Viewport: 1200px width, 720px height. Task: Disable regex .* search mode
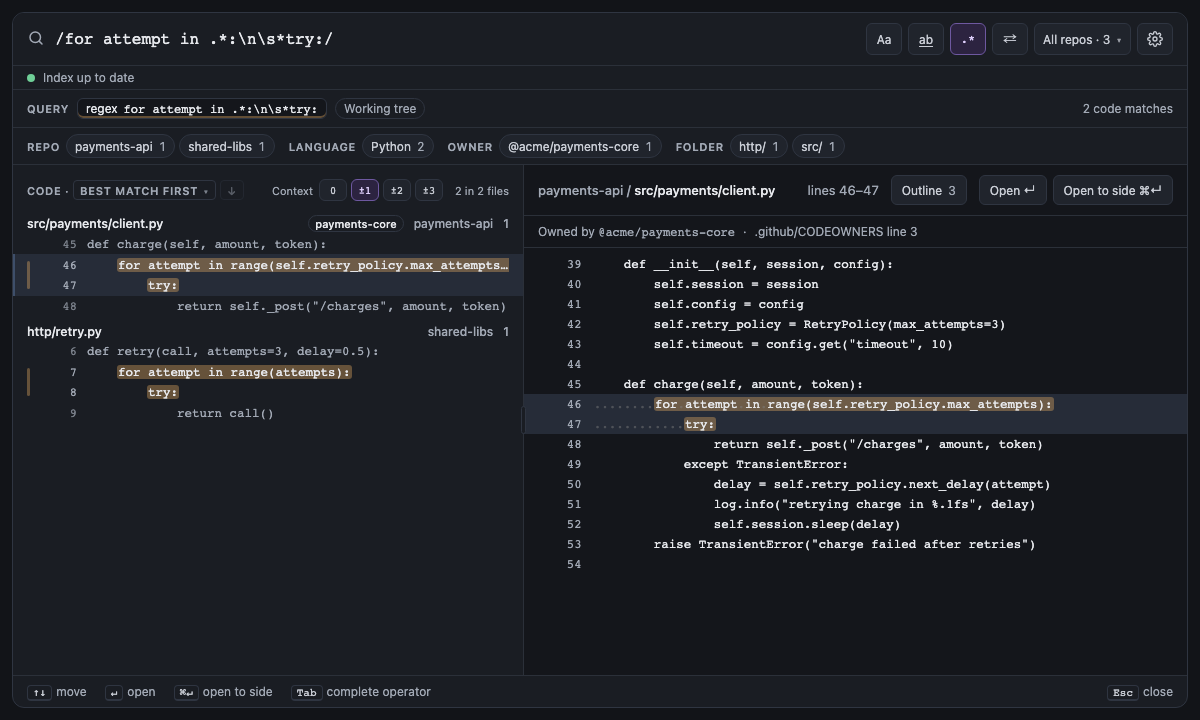968,39
